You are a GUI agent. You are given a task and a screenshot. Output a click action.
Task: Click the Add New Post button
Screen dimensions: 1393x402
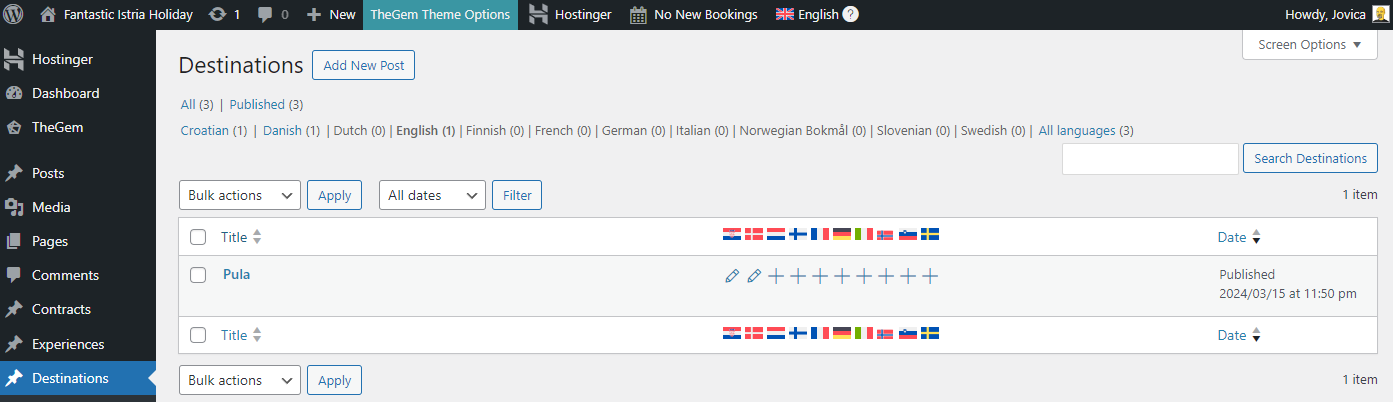363,65
